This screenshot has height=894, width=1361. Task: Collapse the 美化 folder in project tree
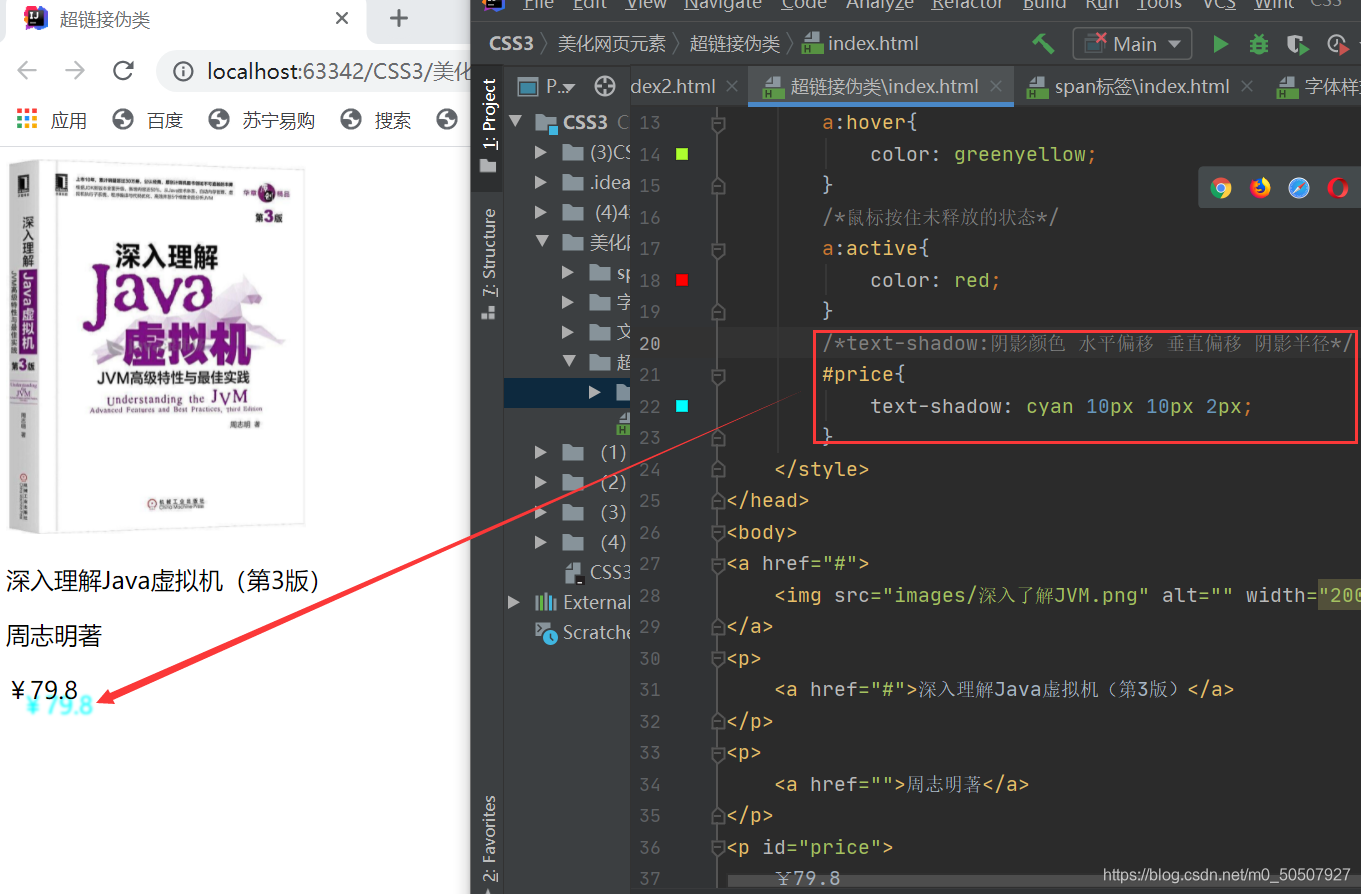click(542, 242)
